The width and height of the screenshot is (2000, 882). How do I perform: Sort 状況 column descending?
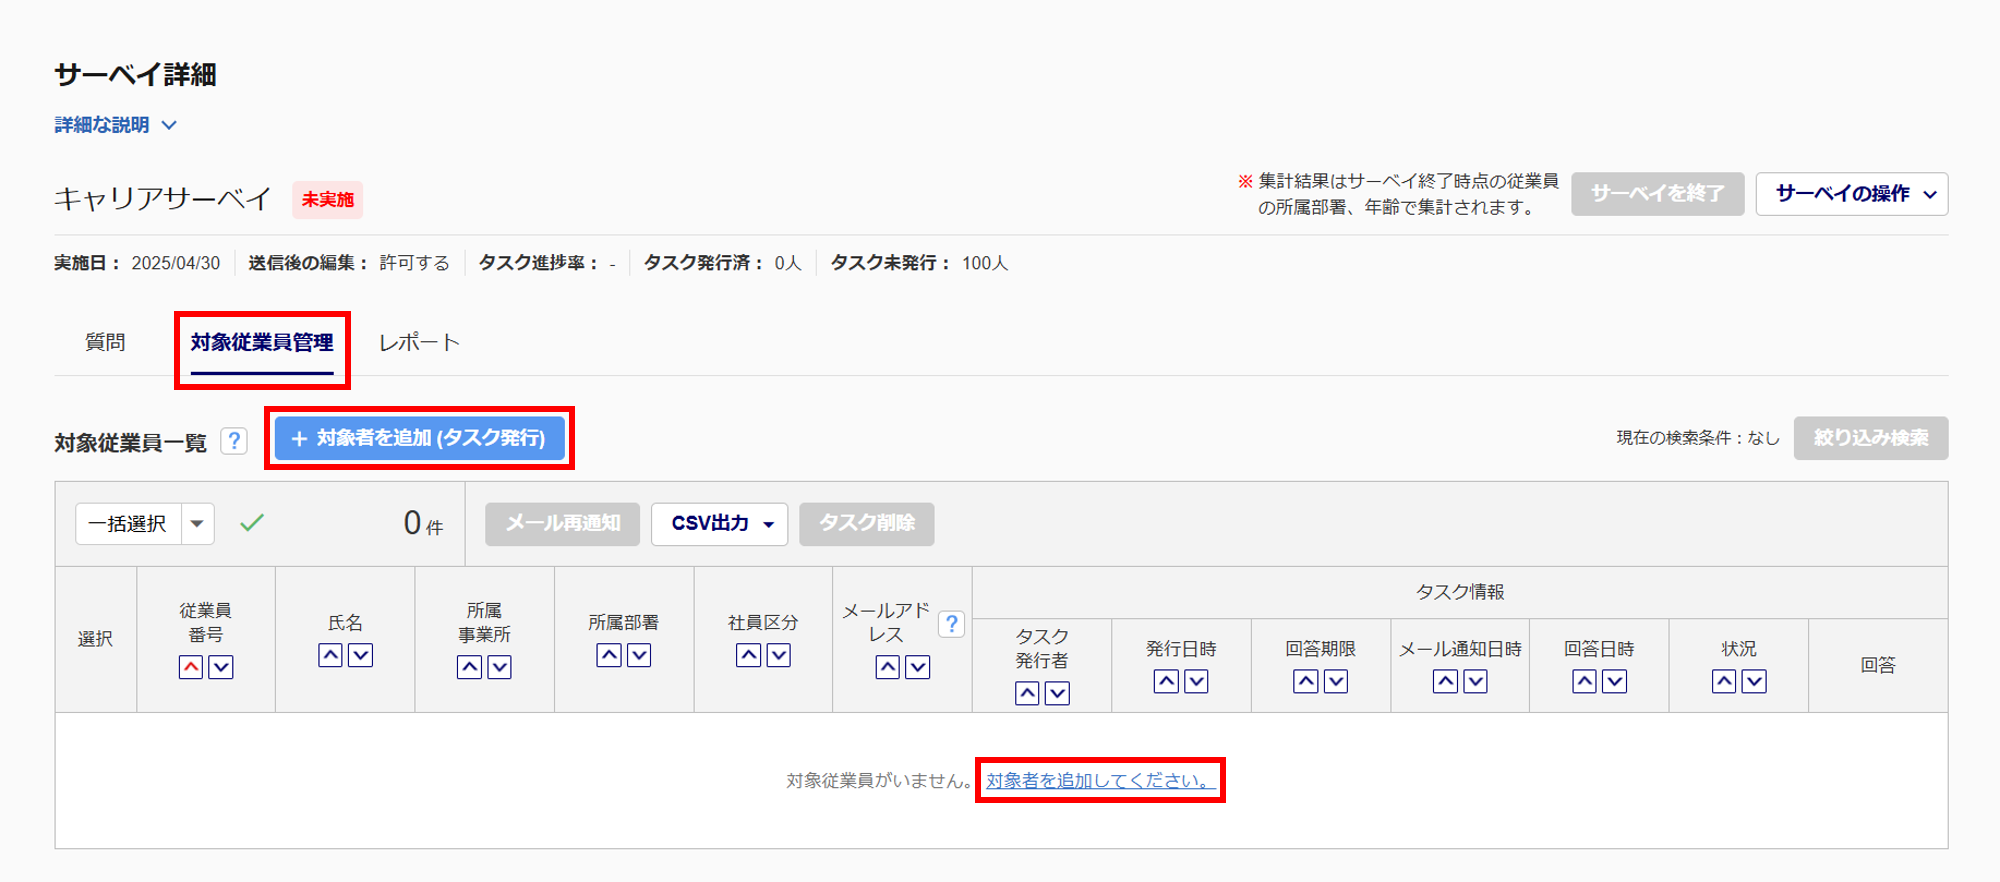(x=1754, y=681)
